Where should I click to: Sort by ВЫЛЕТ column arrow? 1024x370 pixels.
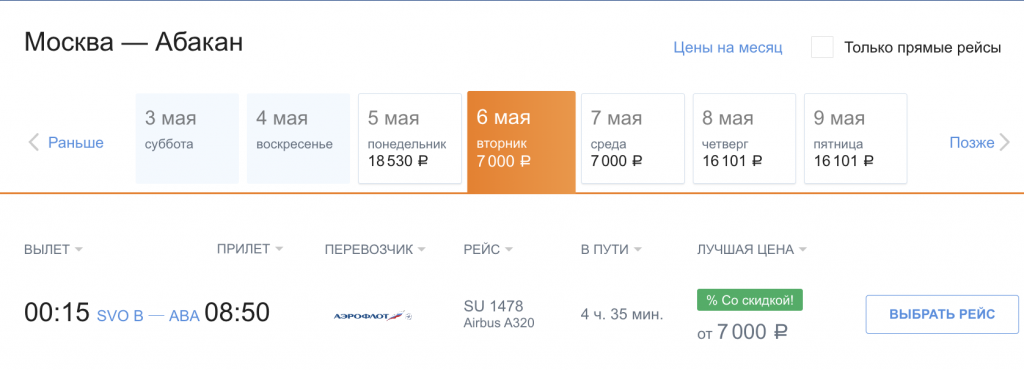pos(78,250)
